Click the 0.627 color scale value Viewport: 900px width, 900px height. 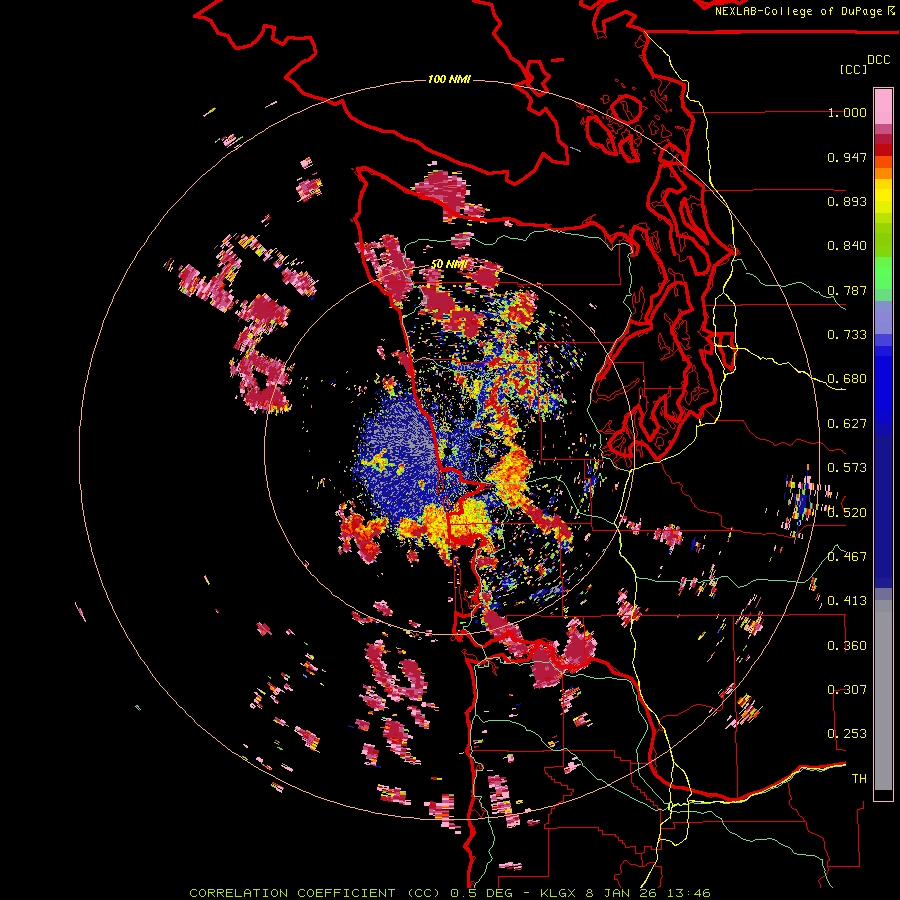pos(847,424)
